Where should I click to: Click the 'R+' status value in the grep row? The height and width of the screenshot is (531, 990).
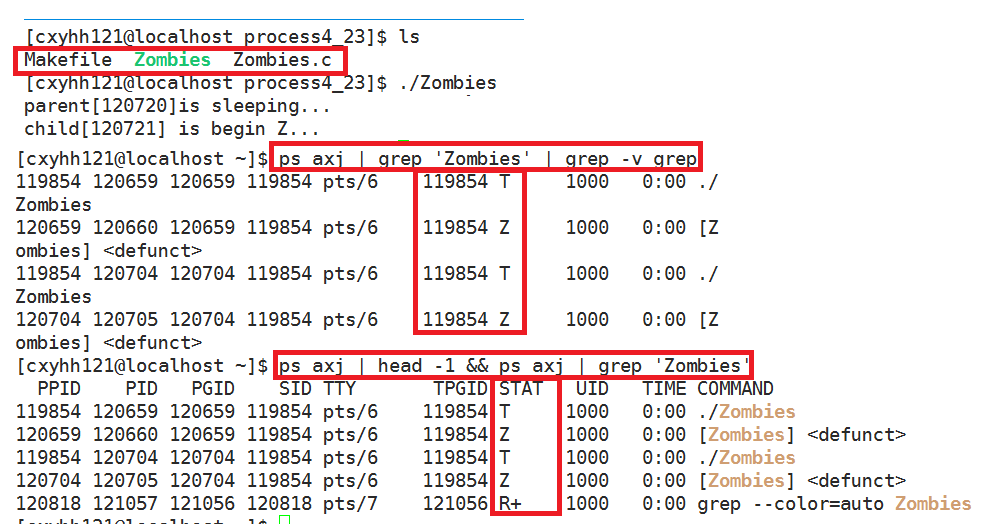(x=510, y=503)
